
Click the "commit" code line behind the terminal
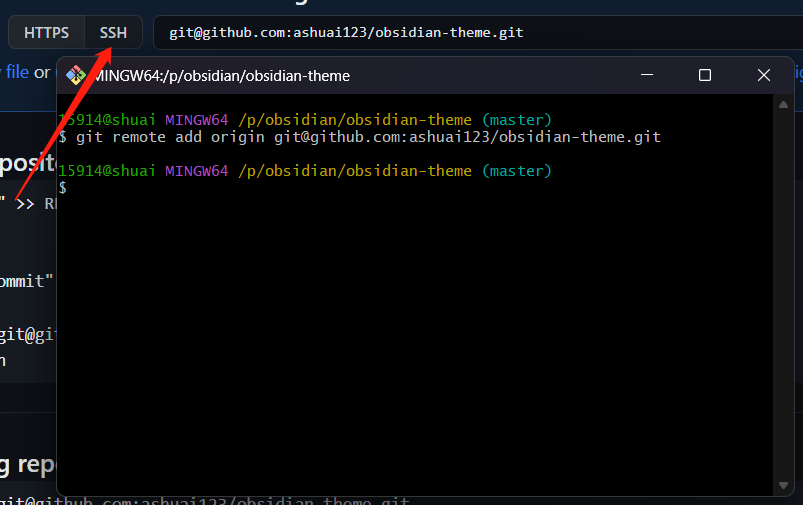pos(24,281)
